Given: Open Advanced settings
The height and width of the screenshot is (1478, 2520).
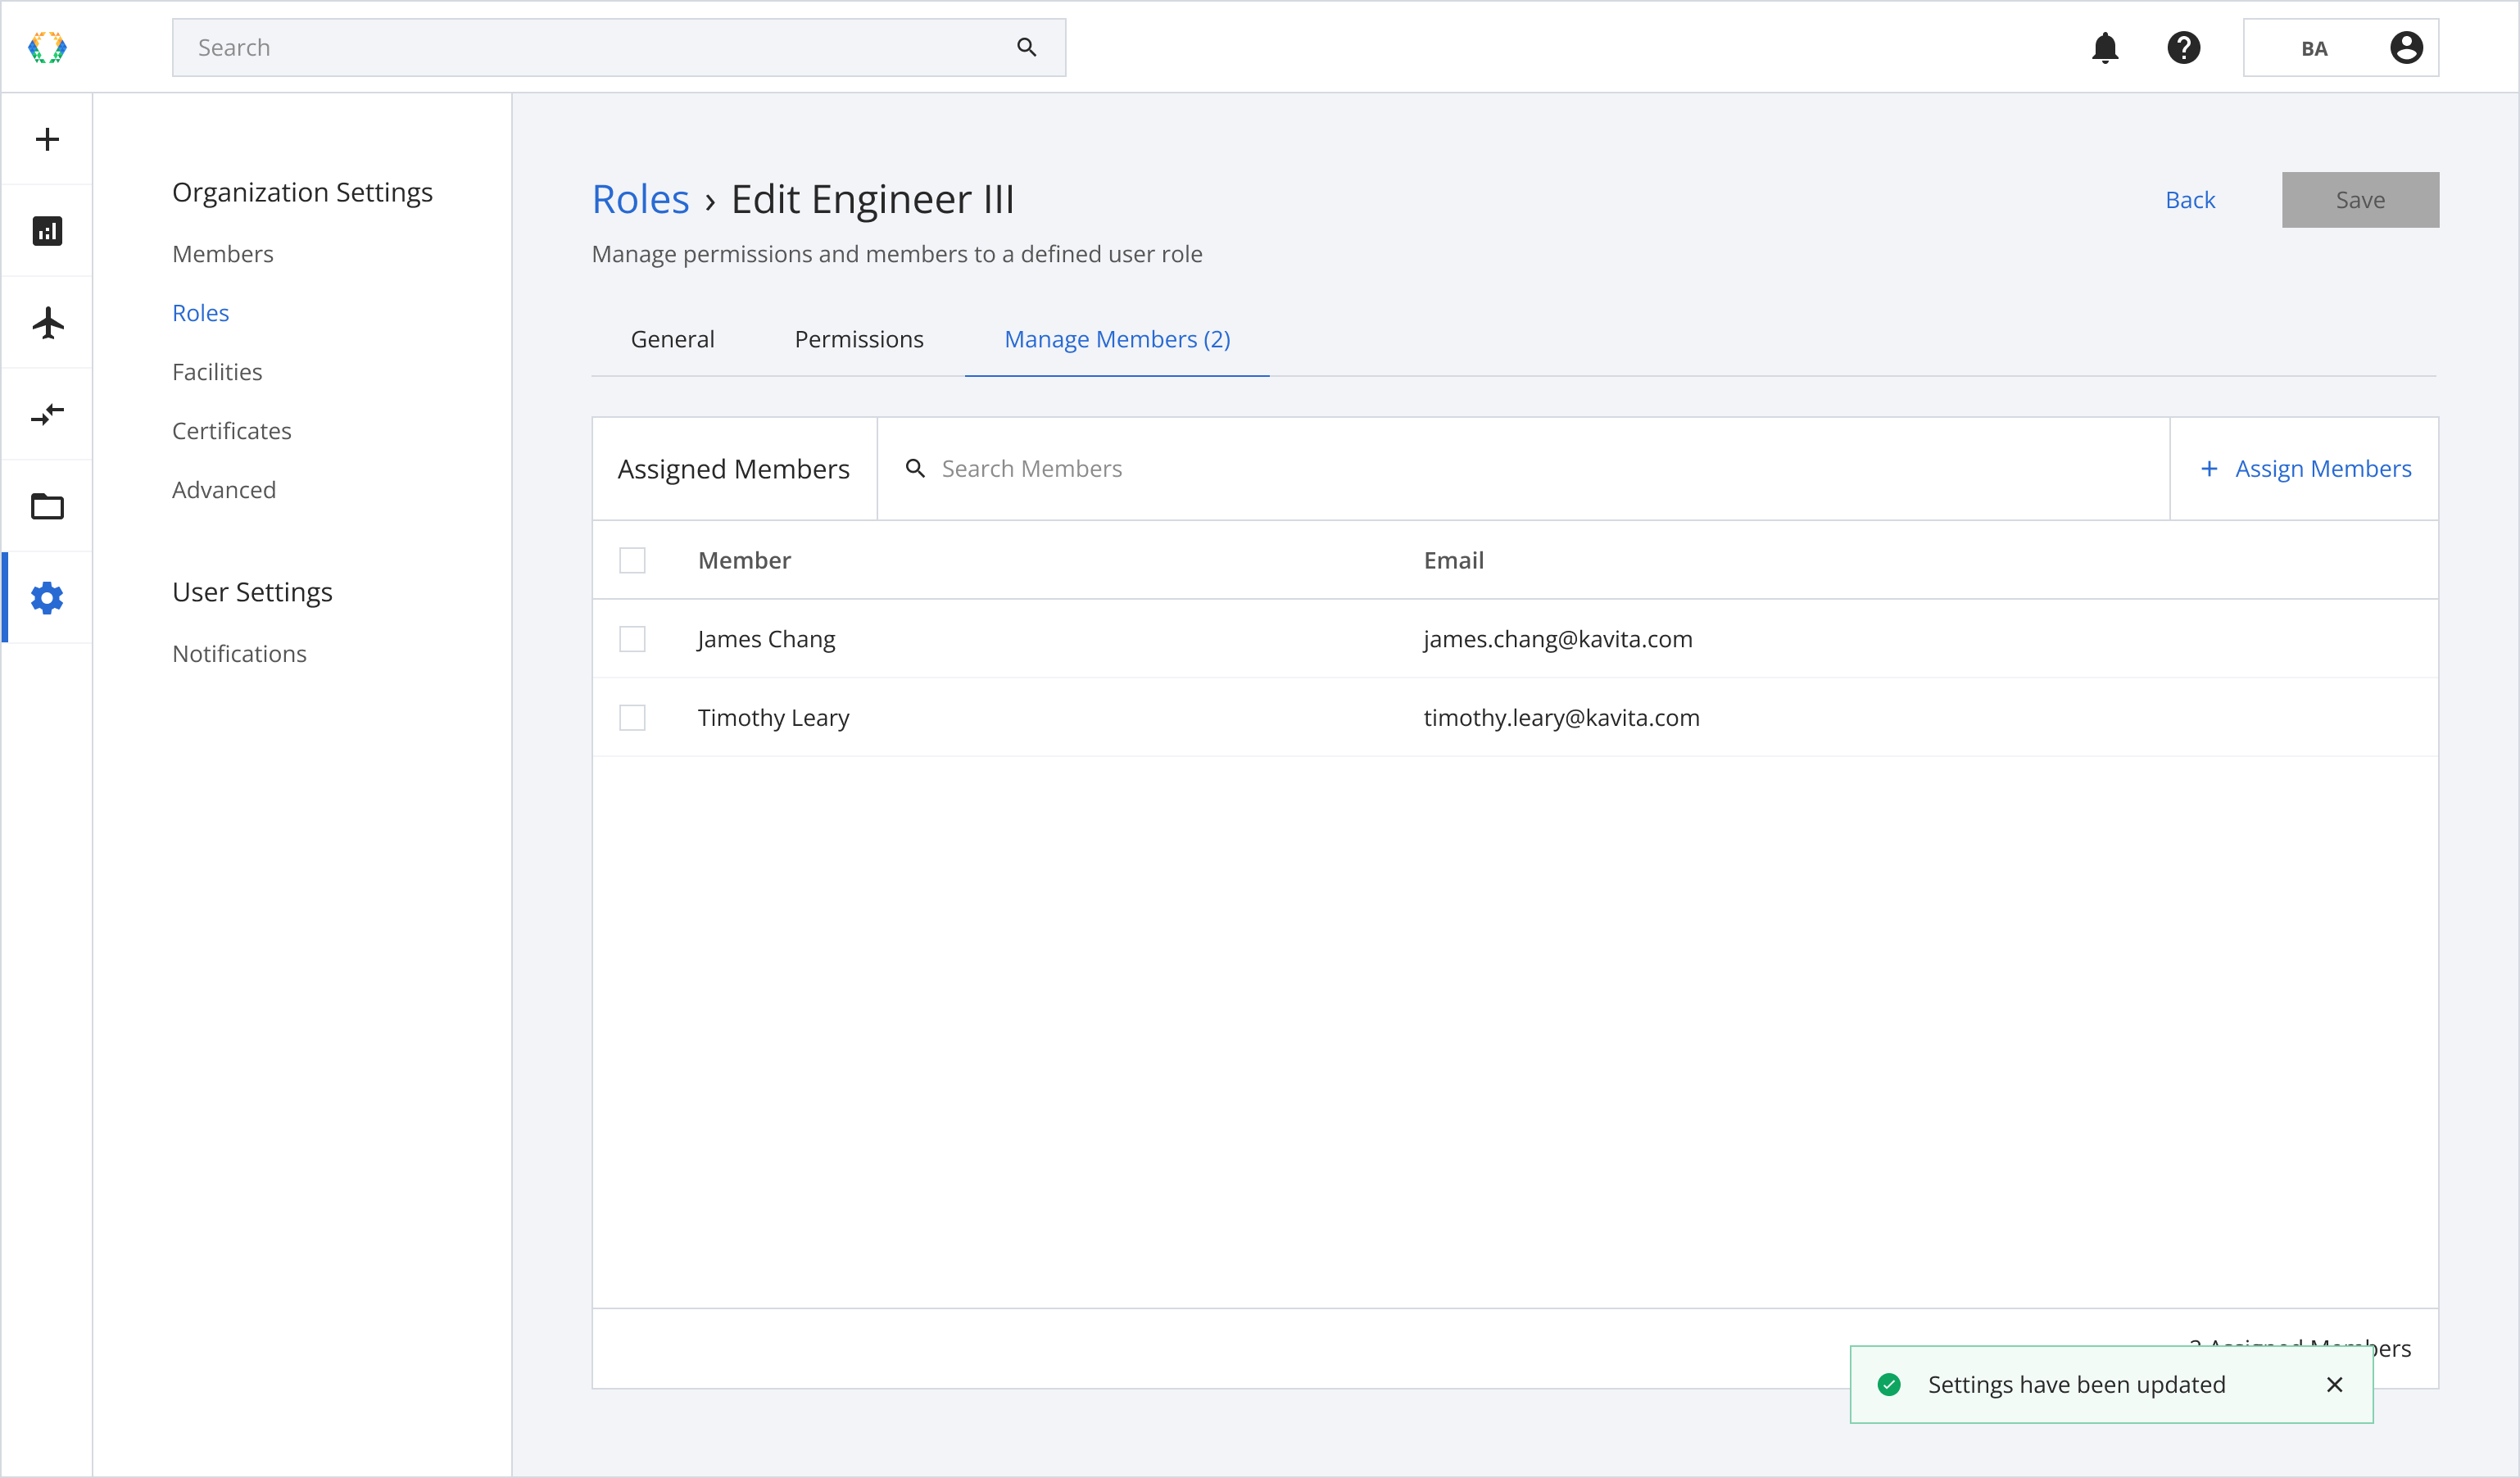Looking at the screenshot, I should [x=224, y=490].
